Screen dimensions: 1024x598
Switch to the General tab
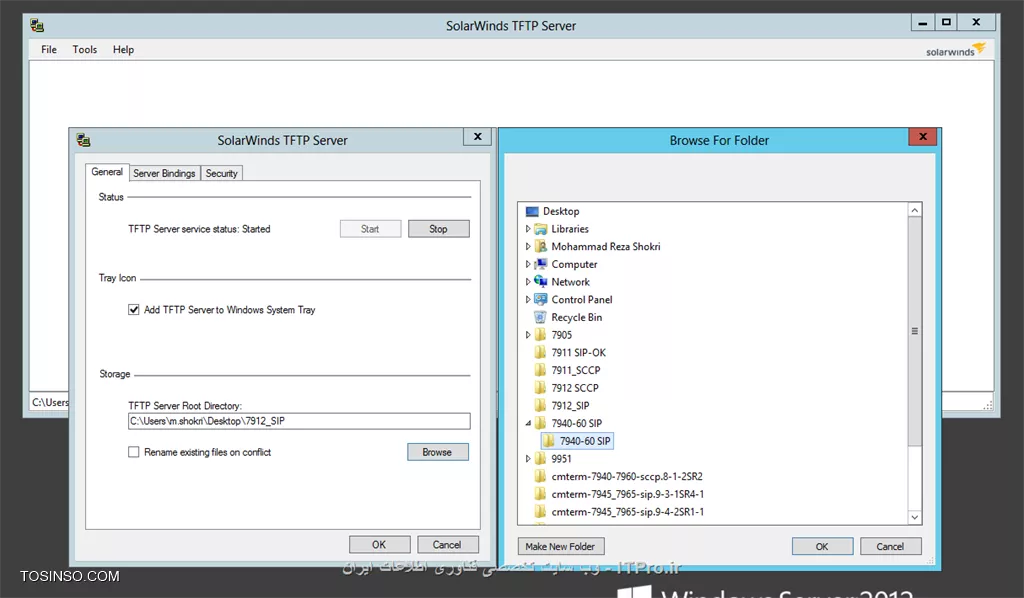click(x=107, y=172)
